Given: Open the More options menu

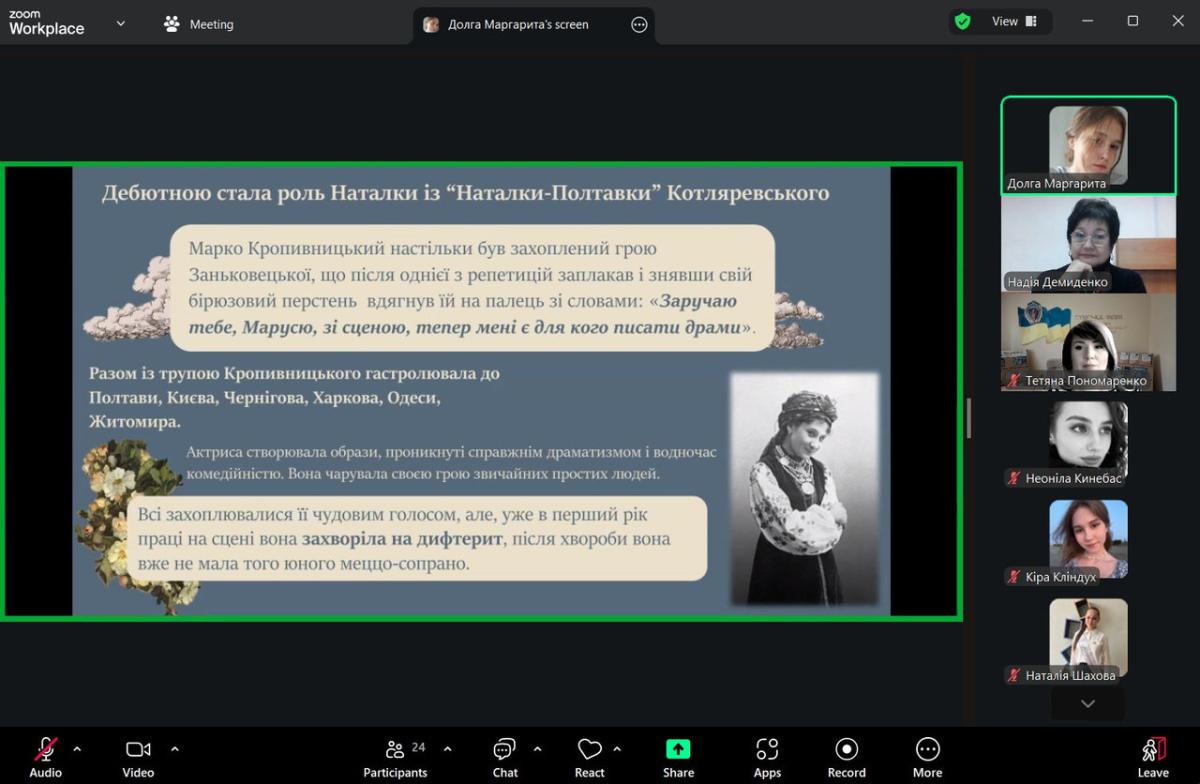Looking at the screenshot, I should [x=927, y=757].
